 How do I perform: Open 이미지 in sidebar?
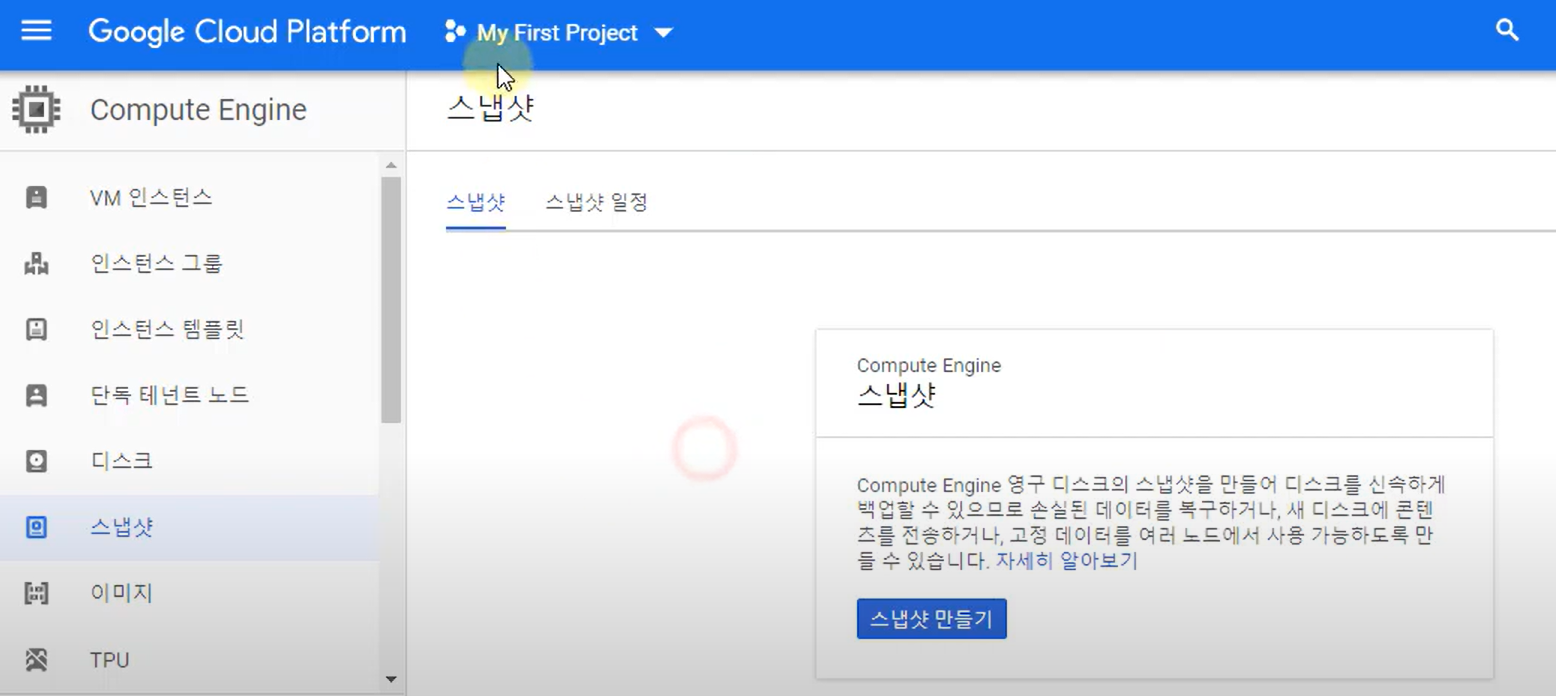(x=189, y=594)
